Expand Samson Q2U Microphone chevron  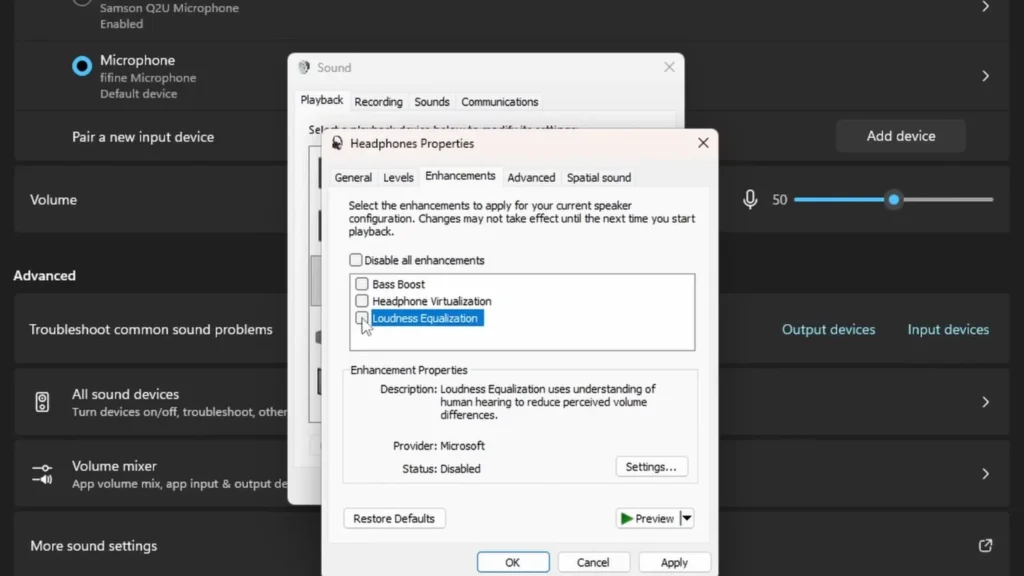(985, 7)
